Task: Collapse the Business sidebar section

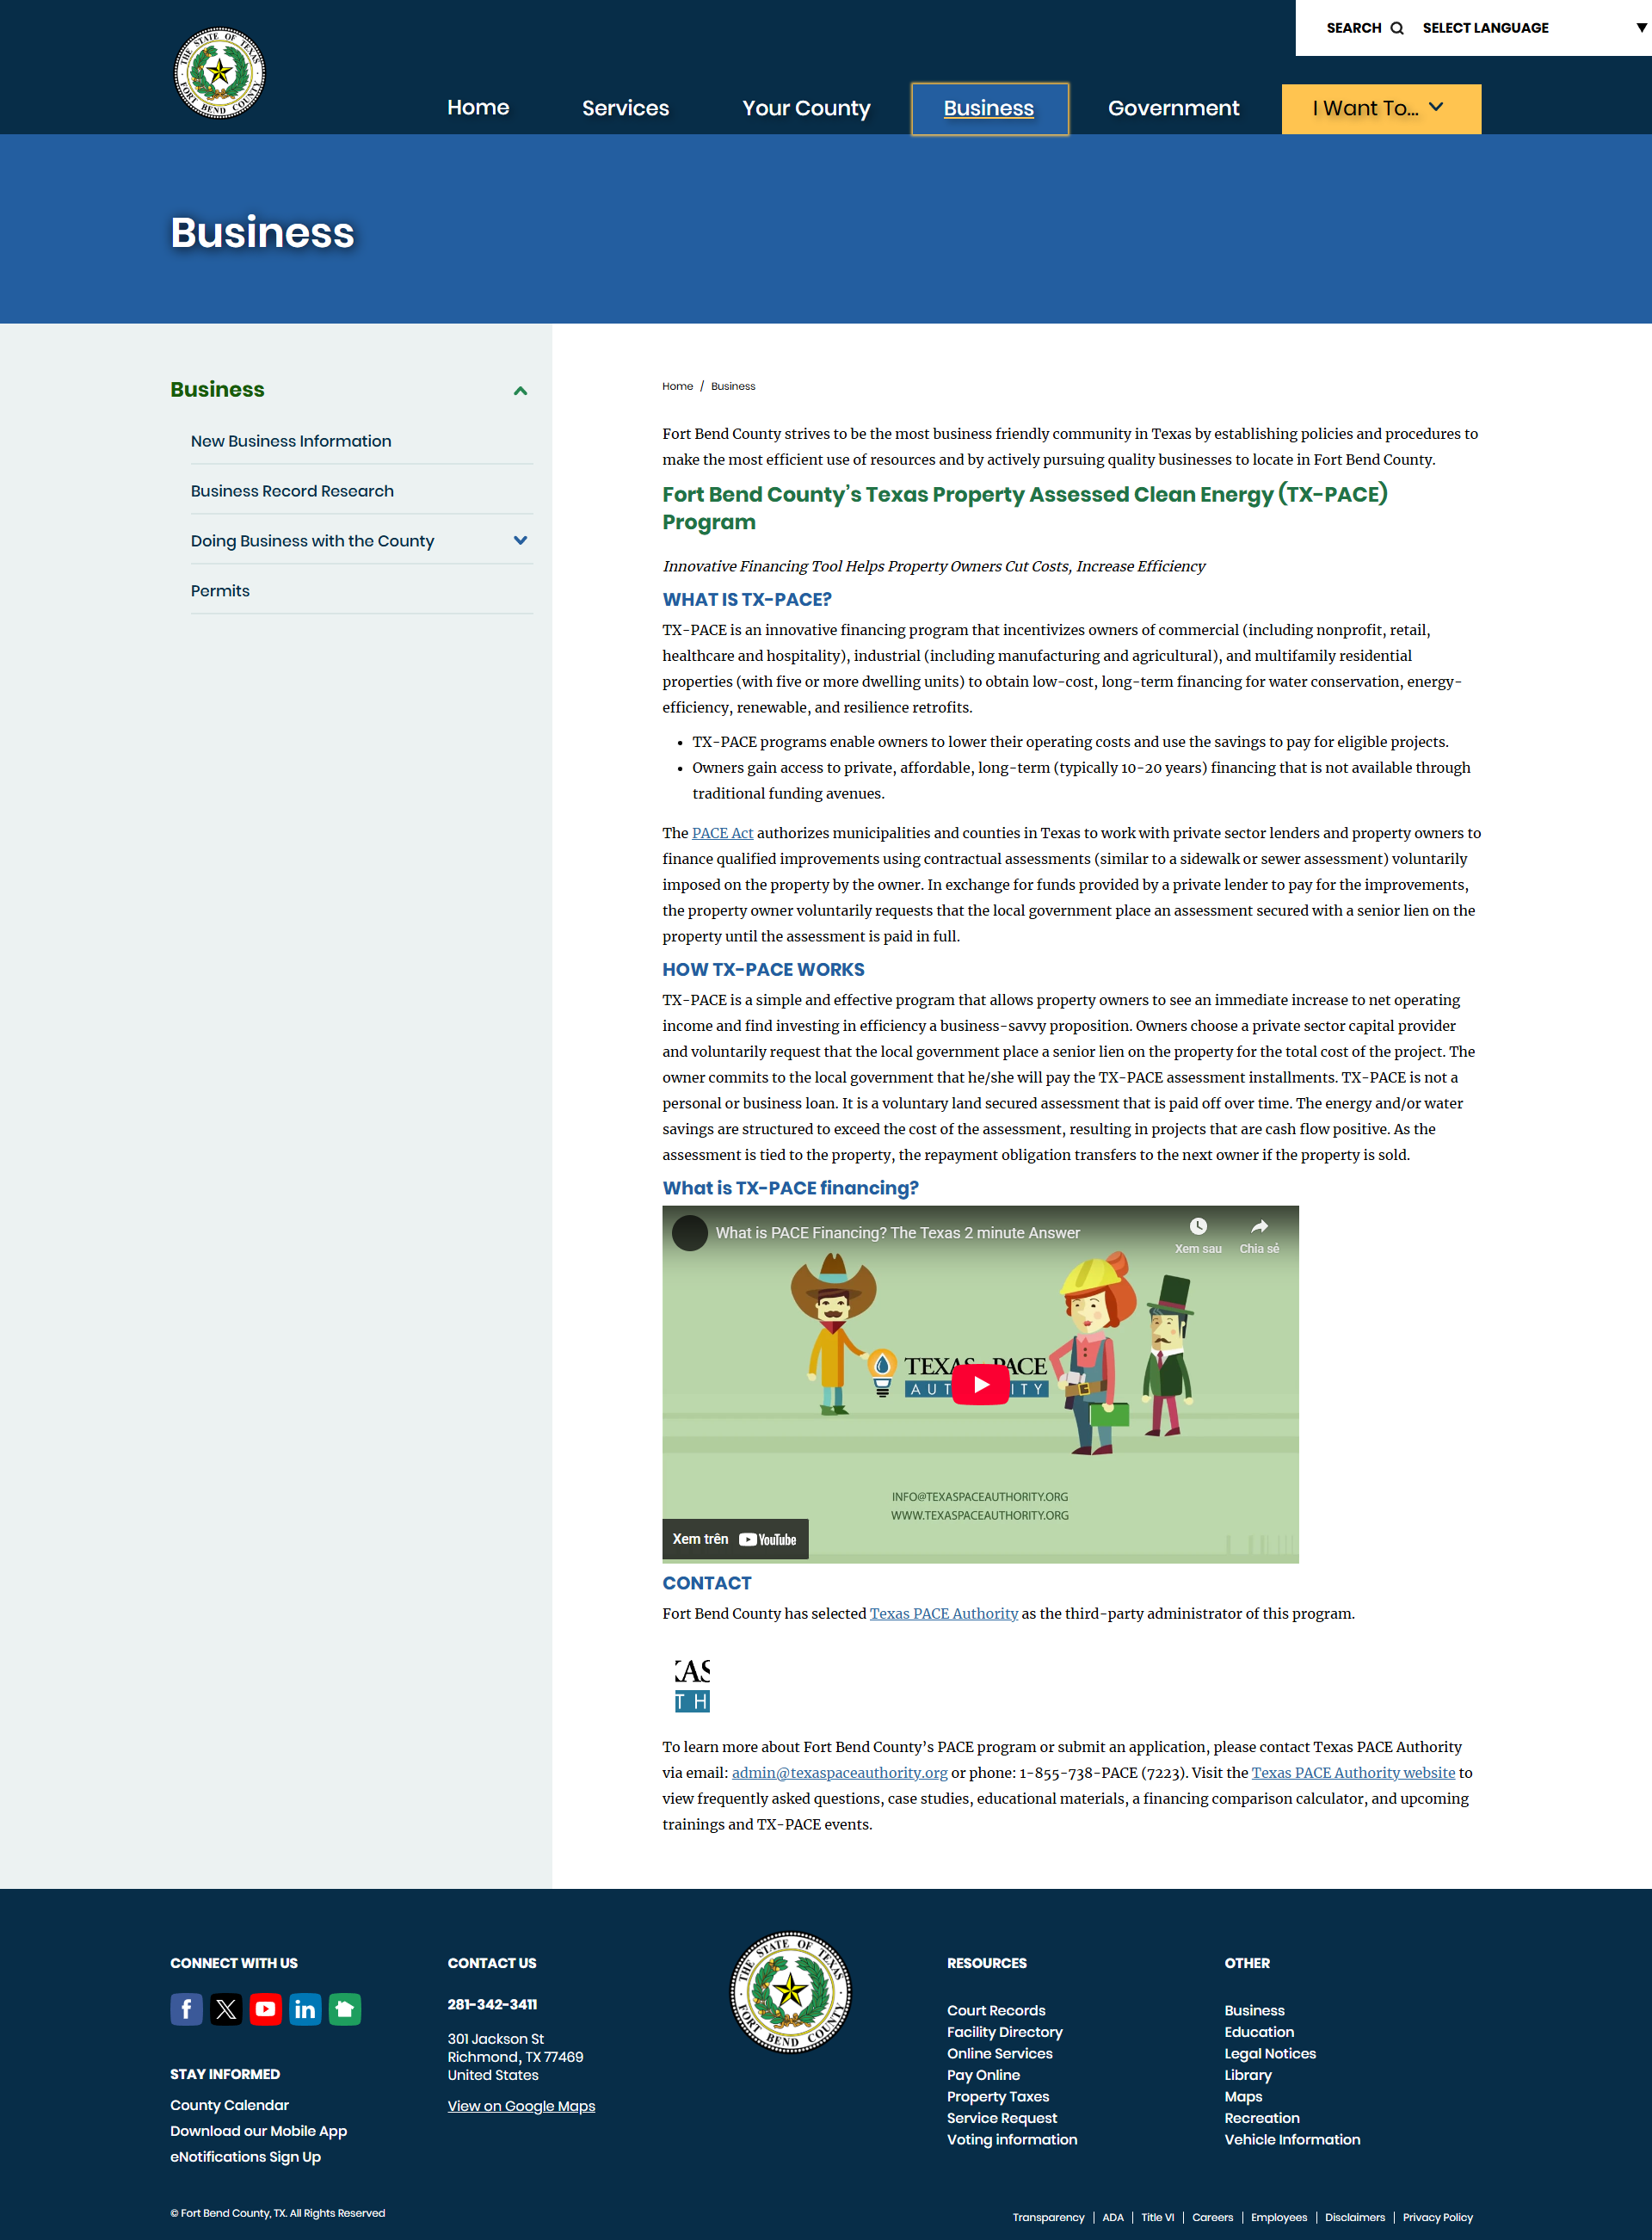Action: tap(520, 391)
